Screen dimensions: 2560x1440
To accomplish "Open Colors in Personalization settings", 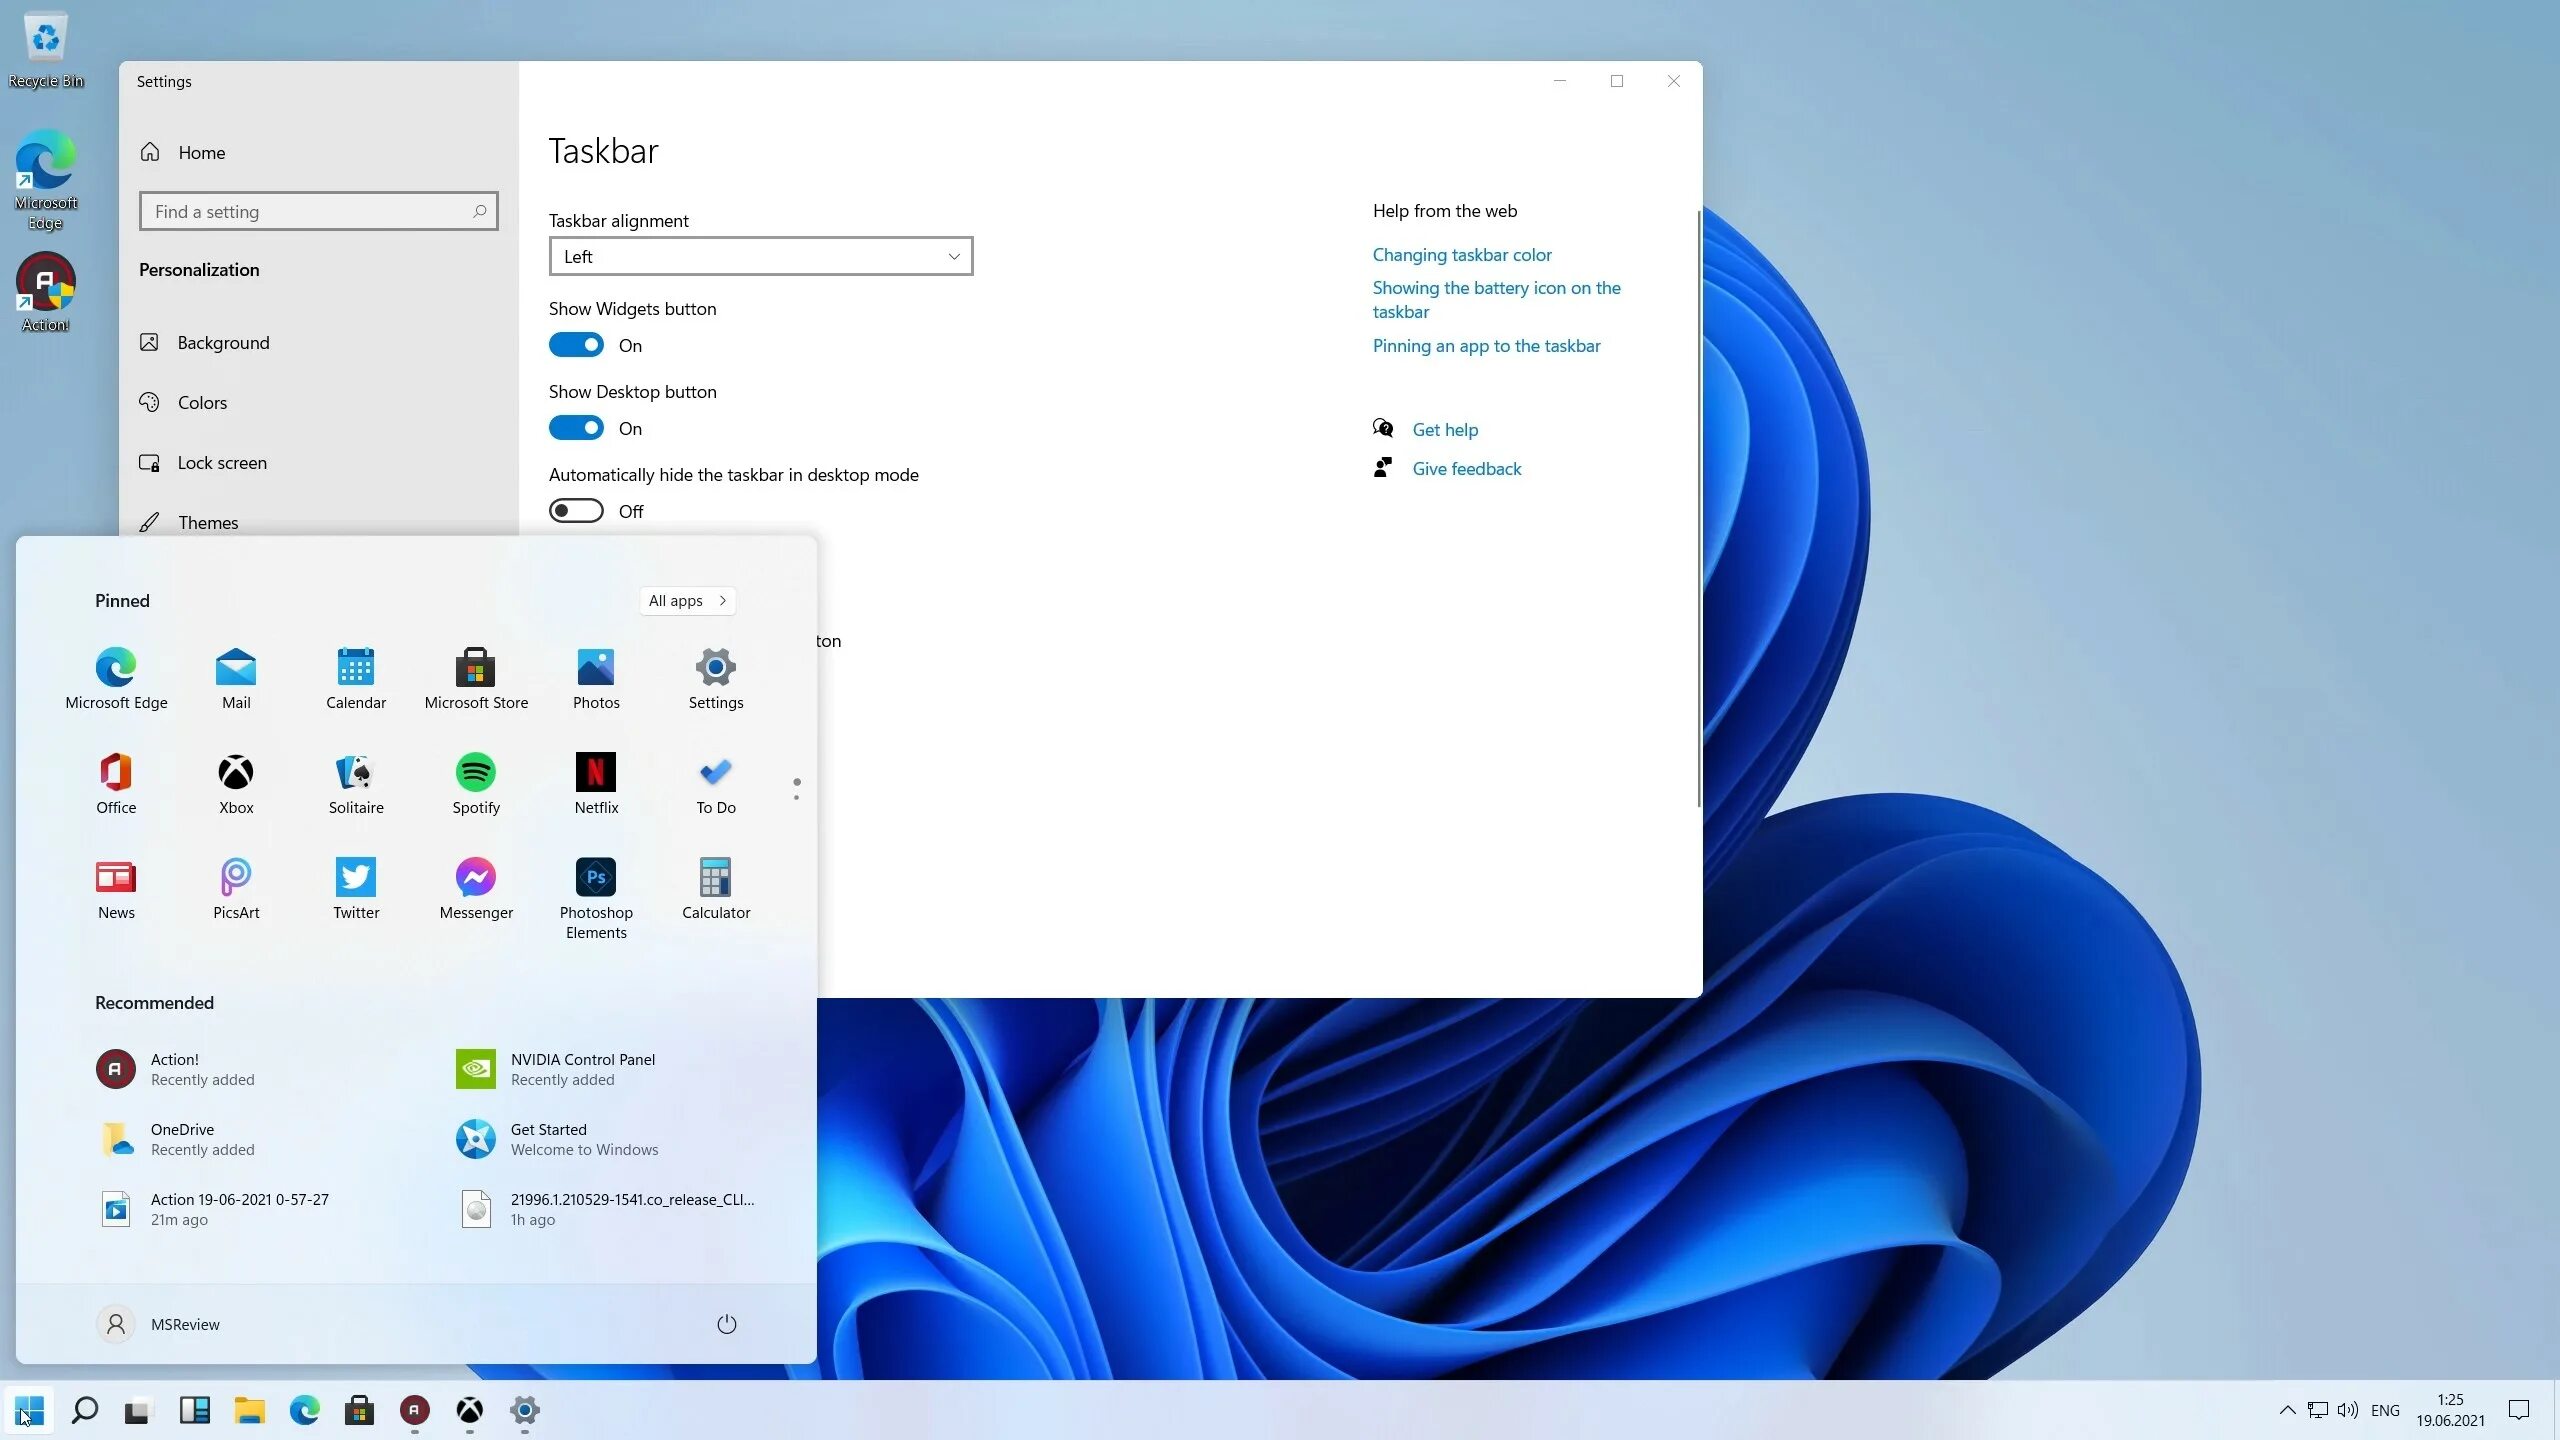I will [200, 403].
